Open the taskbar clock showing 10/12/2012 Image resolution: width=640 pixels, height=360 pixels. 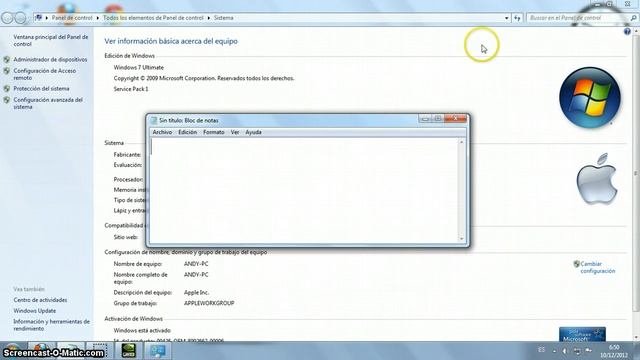point(614,351)
